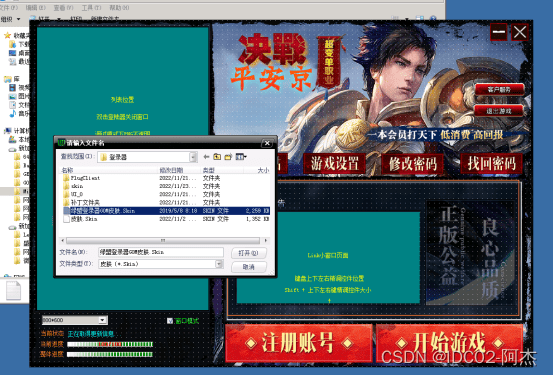Click the 文件名 filename input field
Screen dimensions: 553x376
[161, 252]
